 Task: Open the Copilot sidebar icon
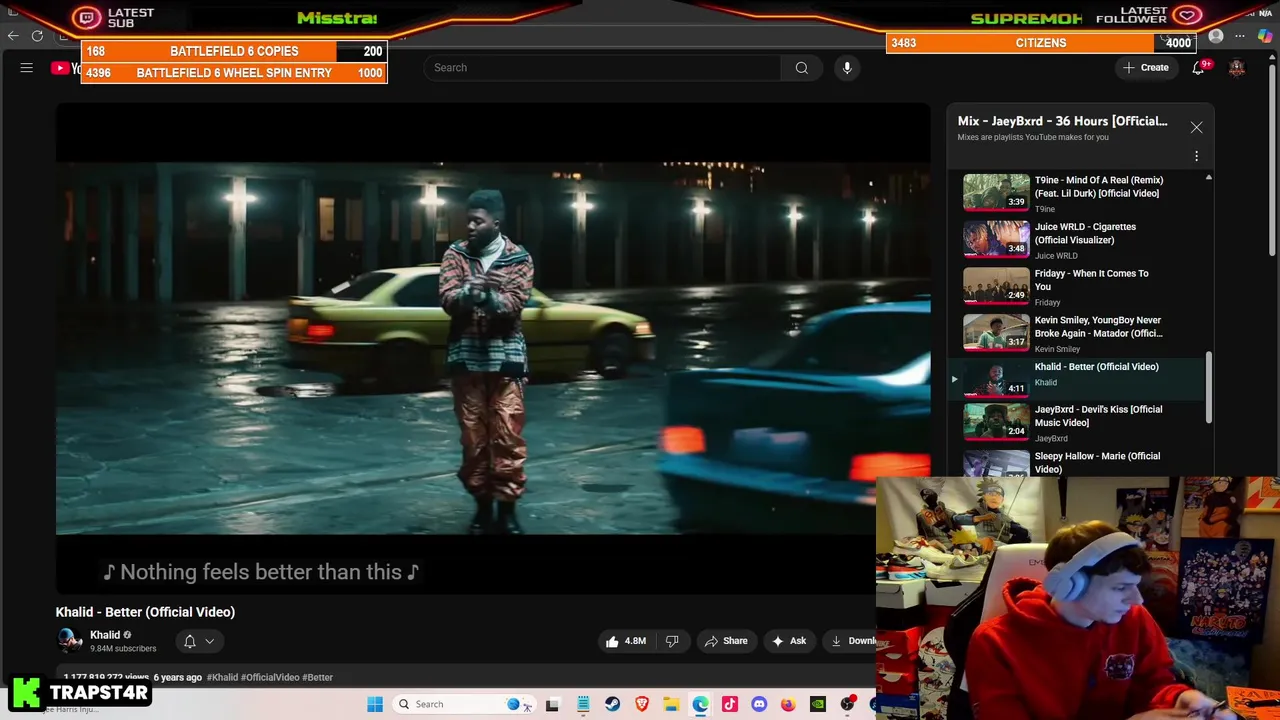[1265, 37]
